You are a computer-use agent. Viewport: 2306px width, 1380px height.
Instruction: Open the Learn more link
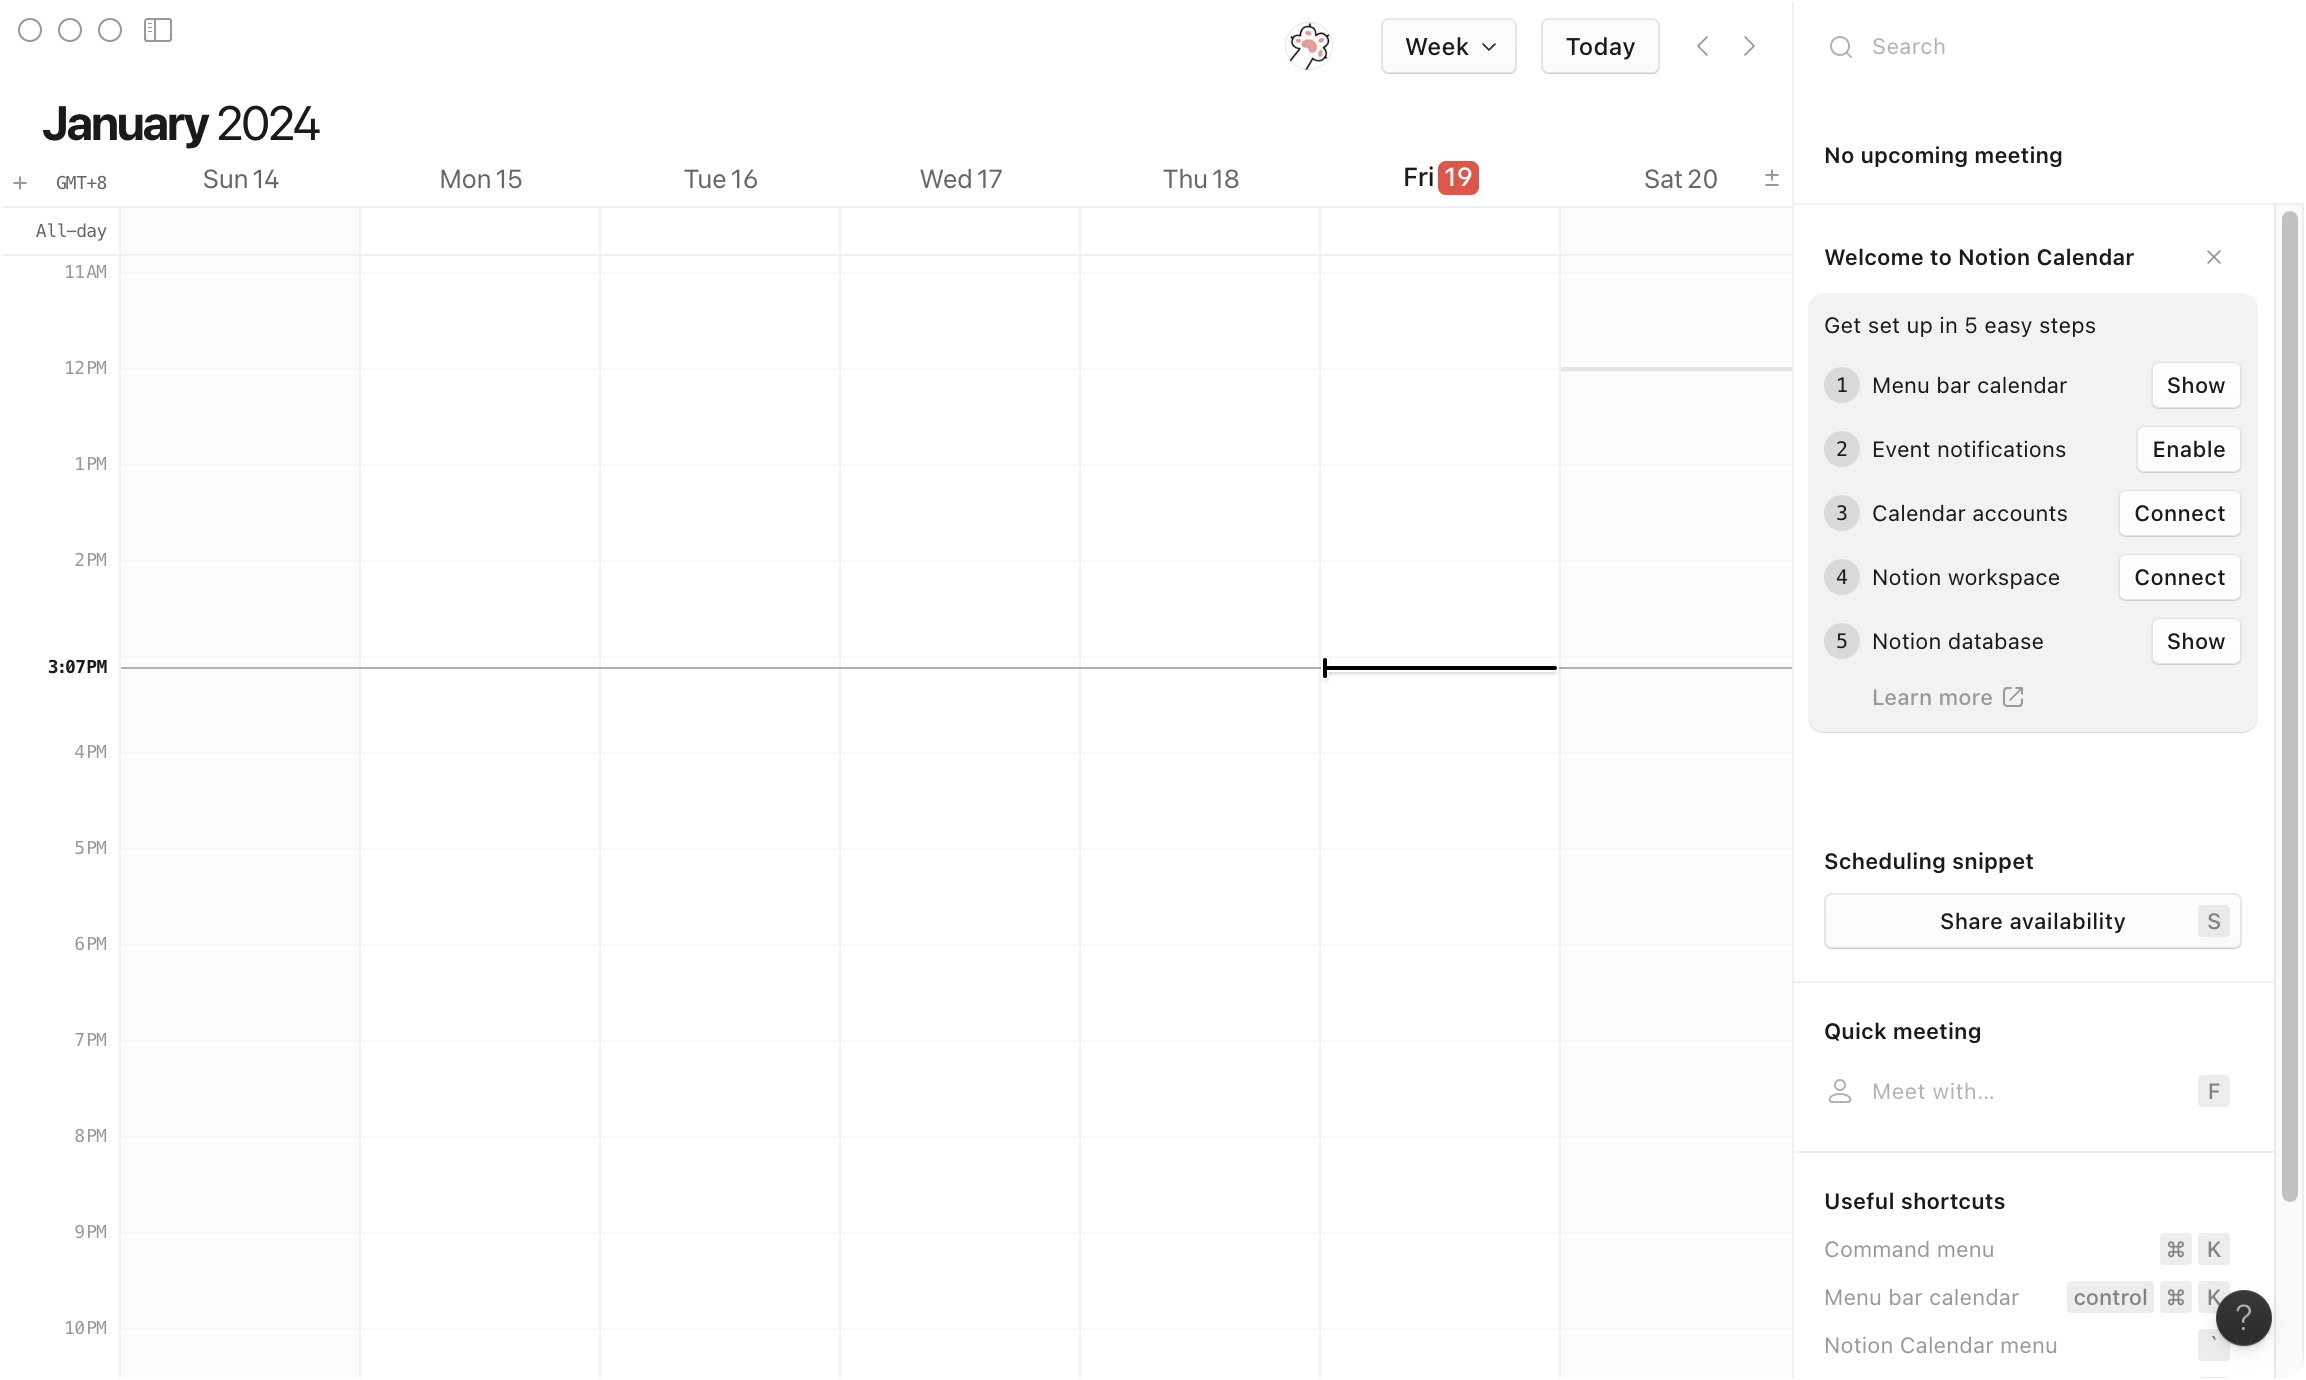pos(1947,697)
